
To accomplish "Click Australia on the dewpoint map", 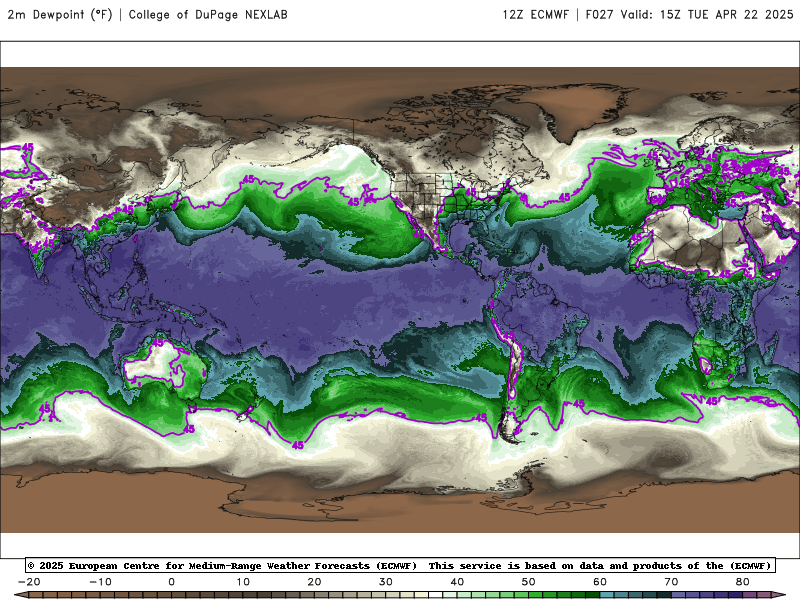I will click(165, 363).
